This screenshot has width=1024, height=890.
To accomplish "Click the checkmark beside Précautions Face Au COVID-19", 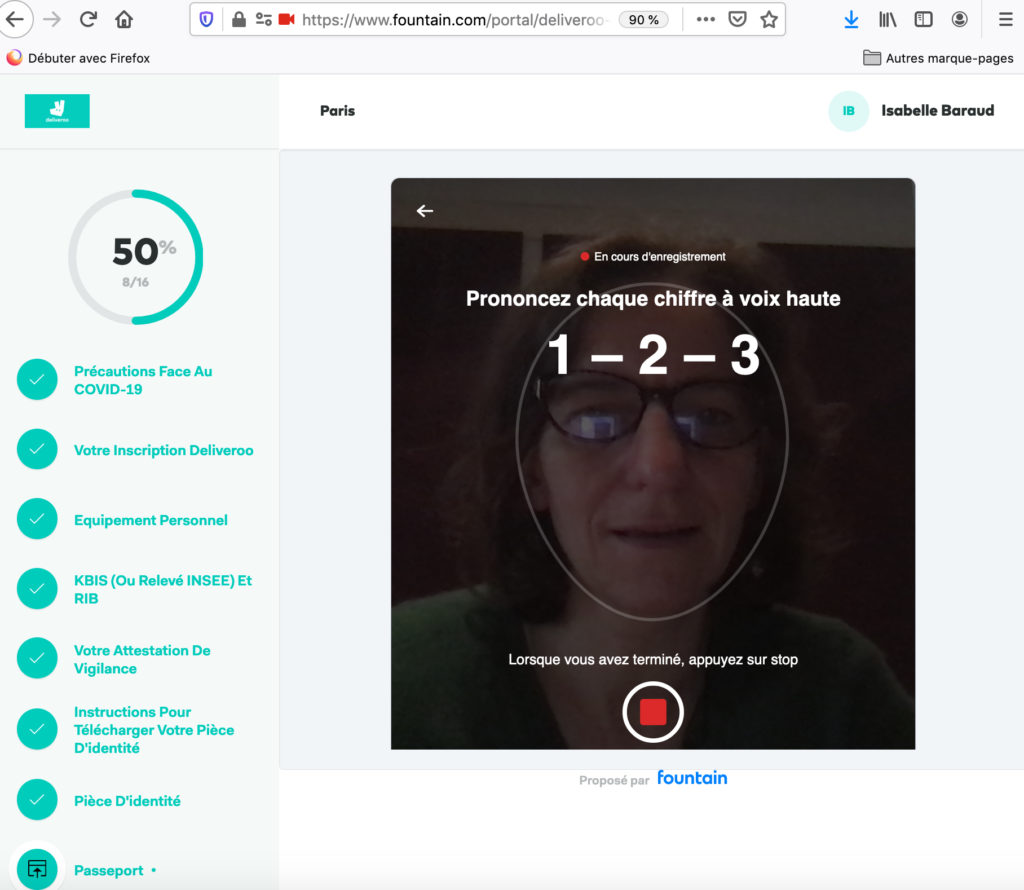I will point(37,379).
